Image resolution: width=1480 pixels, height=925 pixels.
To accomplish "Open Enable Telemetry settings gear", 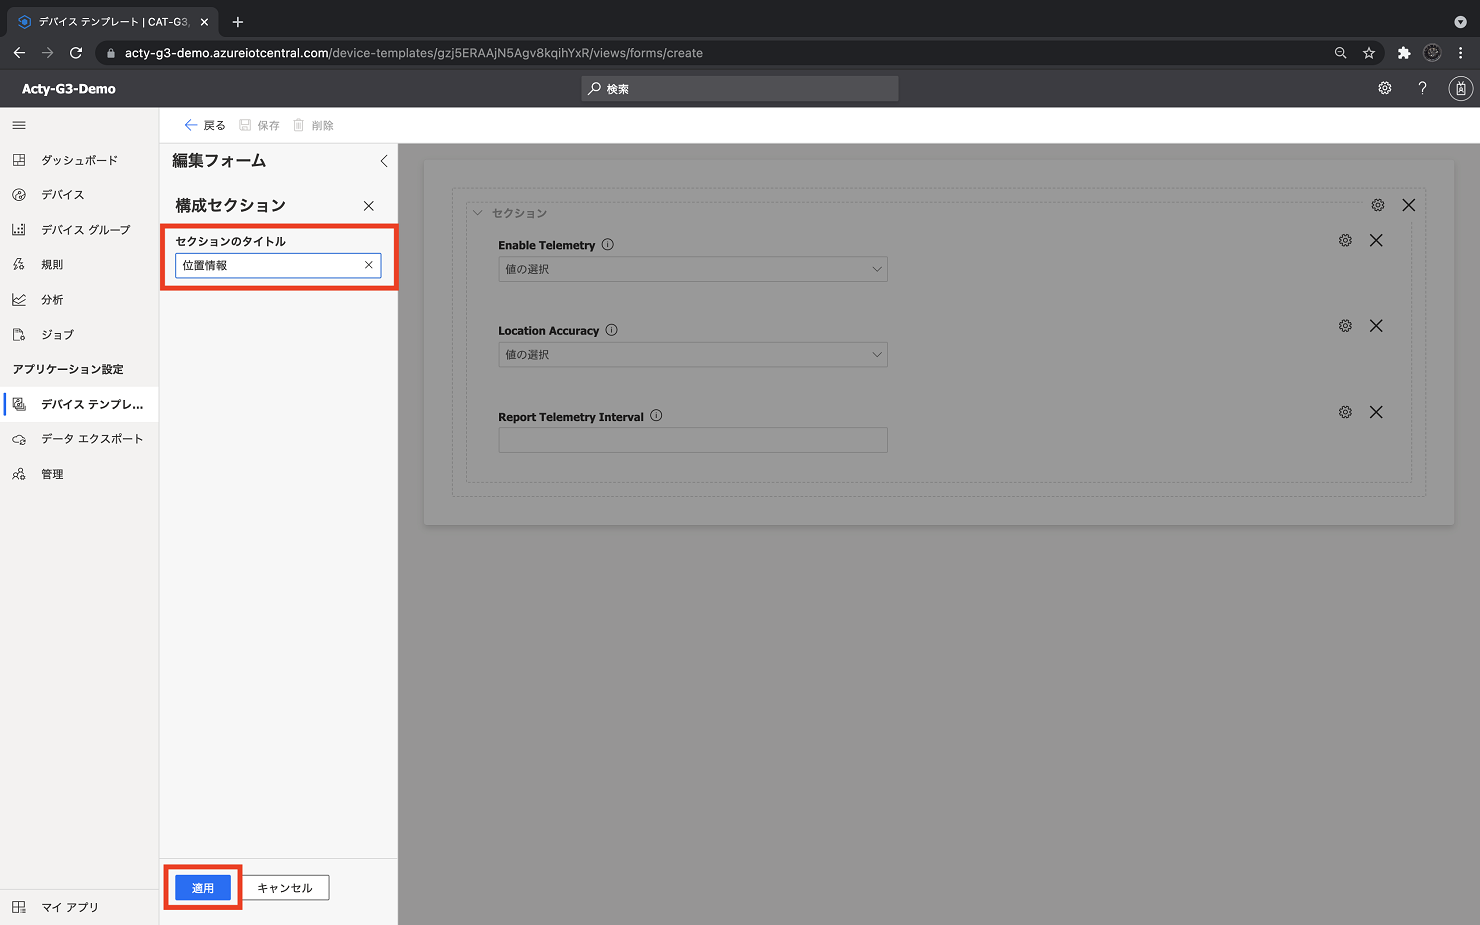I will [x=1346, y=241].
